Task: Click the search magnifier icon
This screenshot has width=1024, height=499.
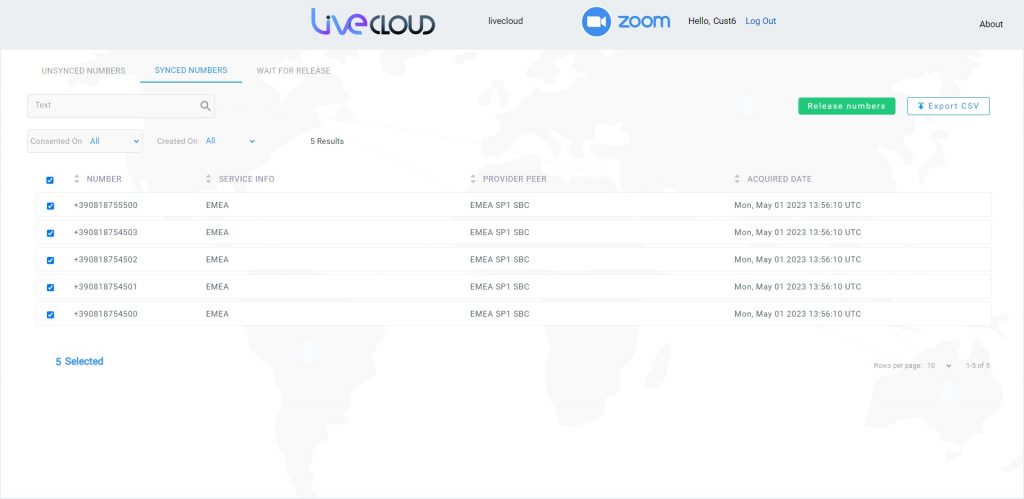Action: pyautogui.click(x=205, y=106)
